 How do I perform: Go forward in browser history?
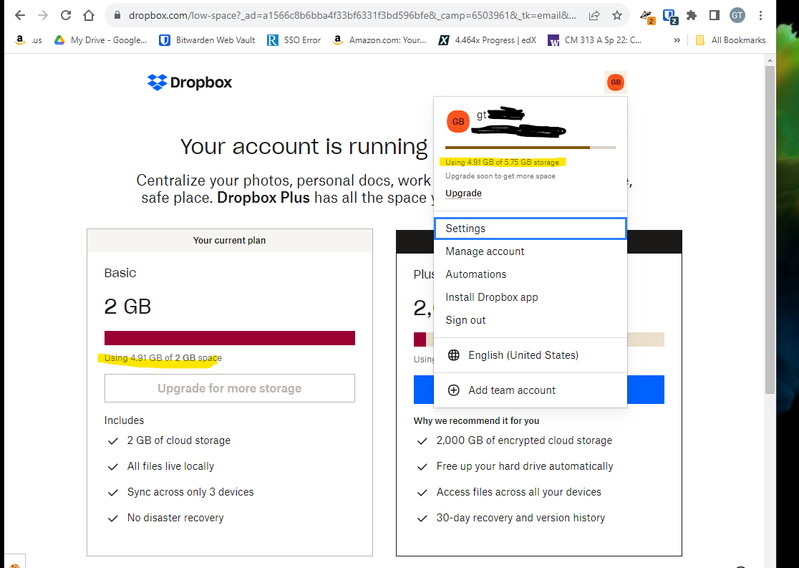(x=43, y=15)
